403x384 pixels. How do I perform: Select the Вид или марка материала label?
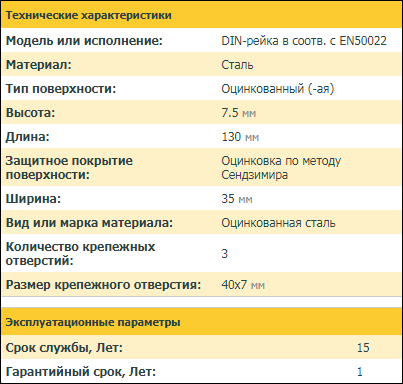pos(89,223)
